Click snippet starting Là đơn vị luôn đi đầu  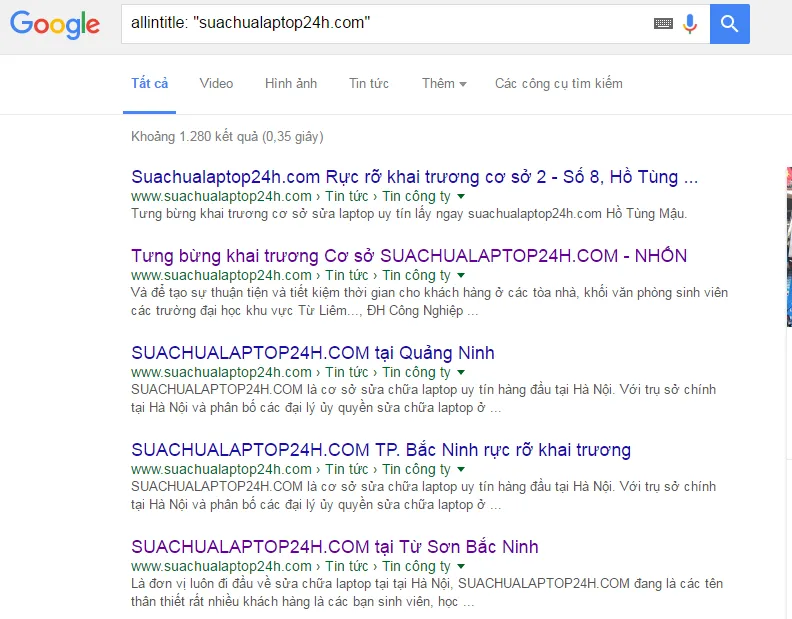(x=427, y=592)
